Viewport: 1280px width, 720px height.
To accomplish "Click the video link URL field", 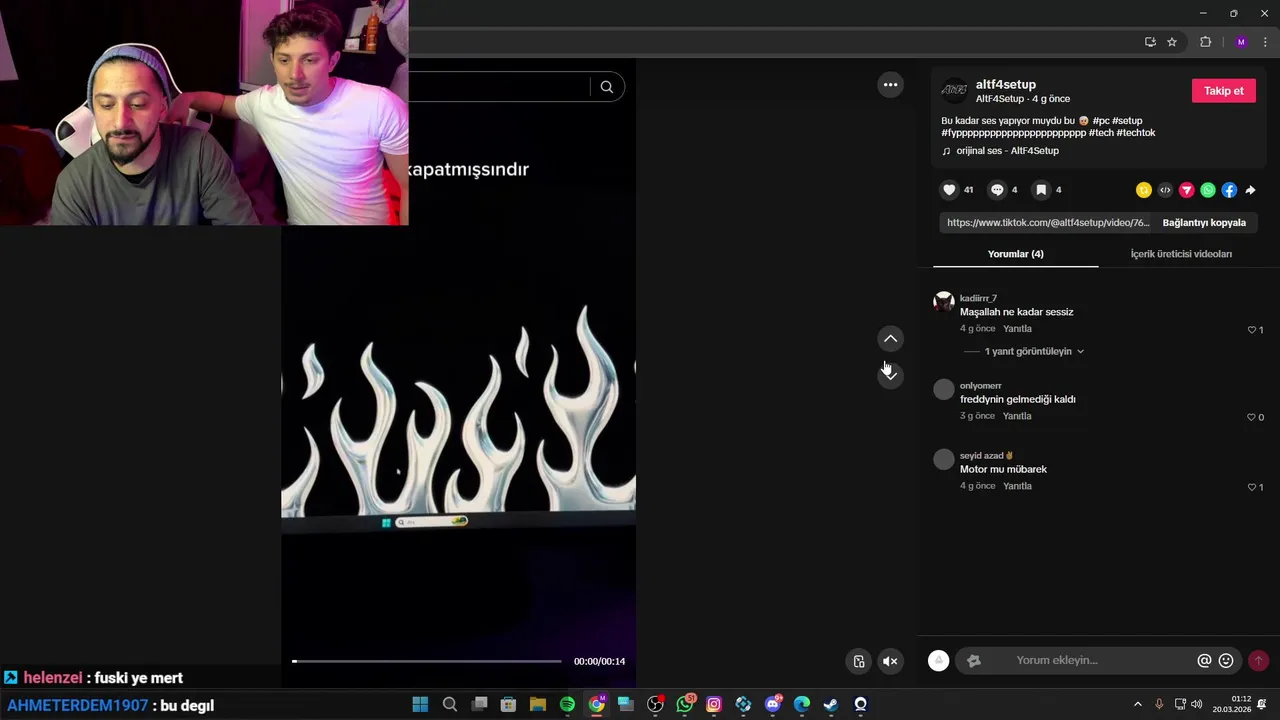I will [1047, 223].
